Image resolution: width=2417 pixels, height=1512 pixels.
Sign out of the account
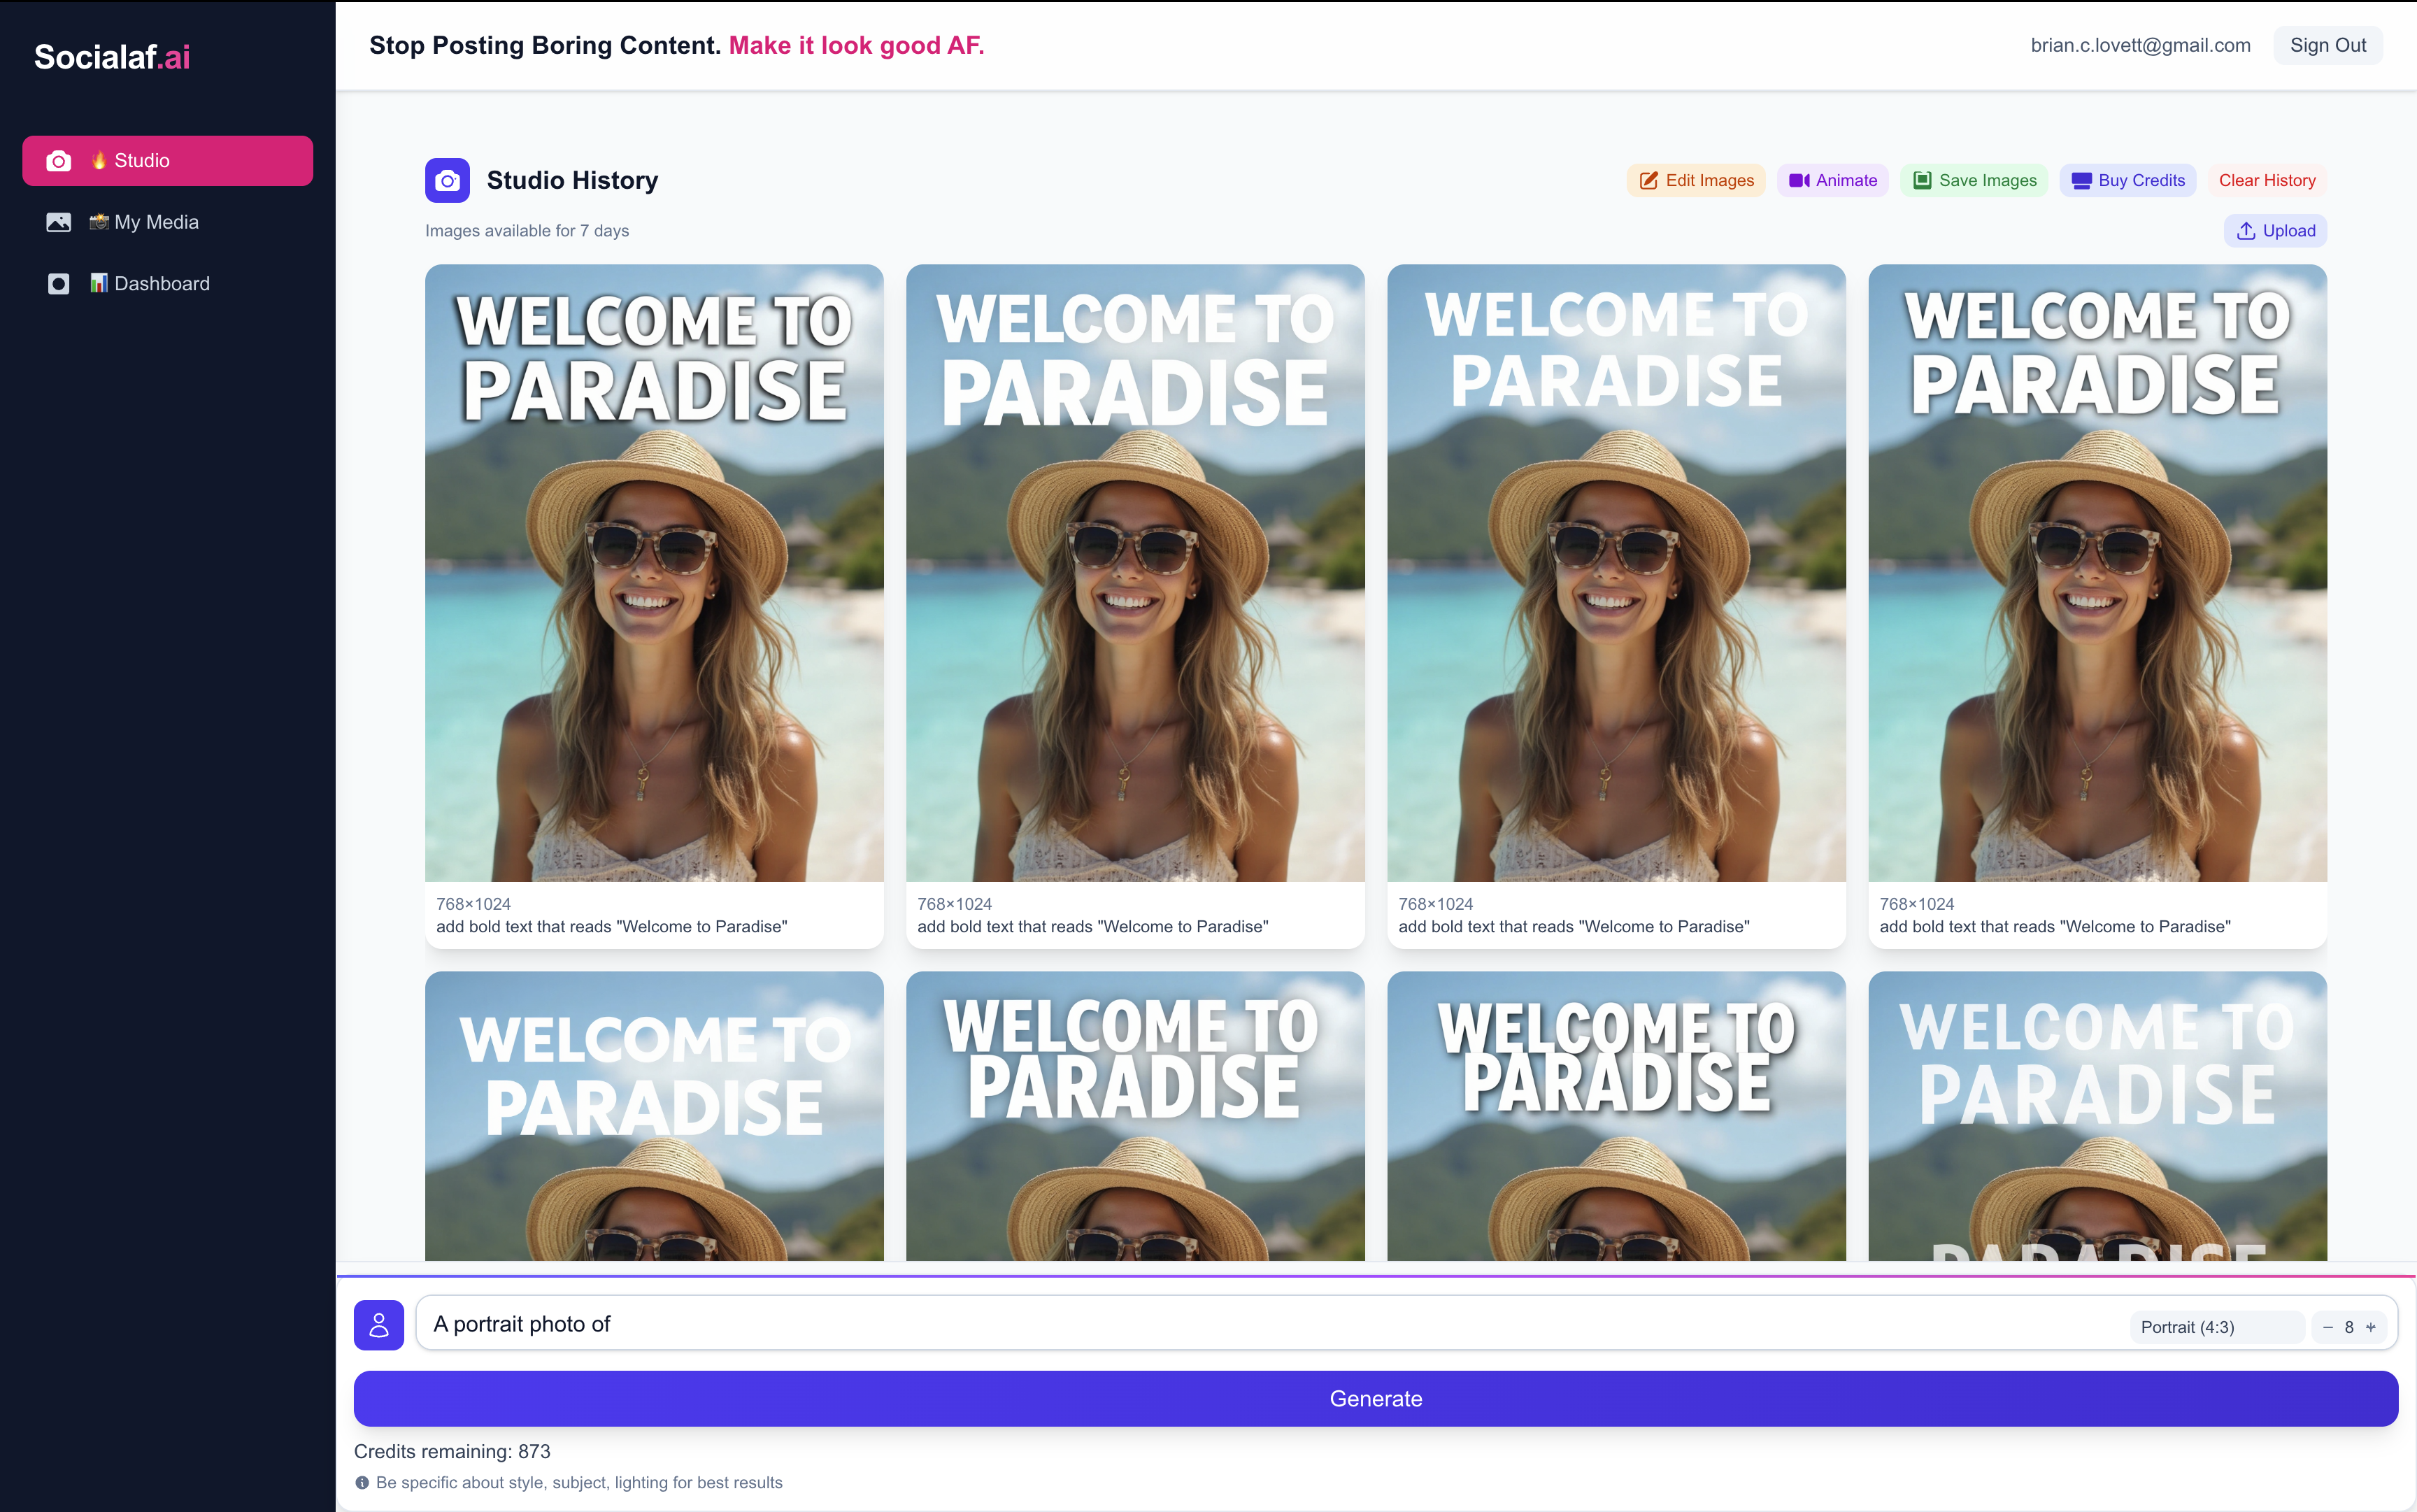pos(2328,45)
